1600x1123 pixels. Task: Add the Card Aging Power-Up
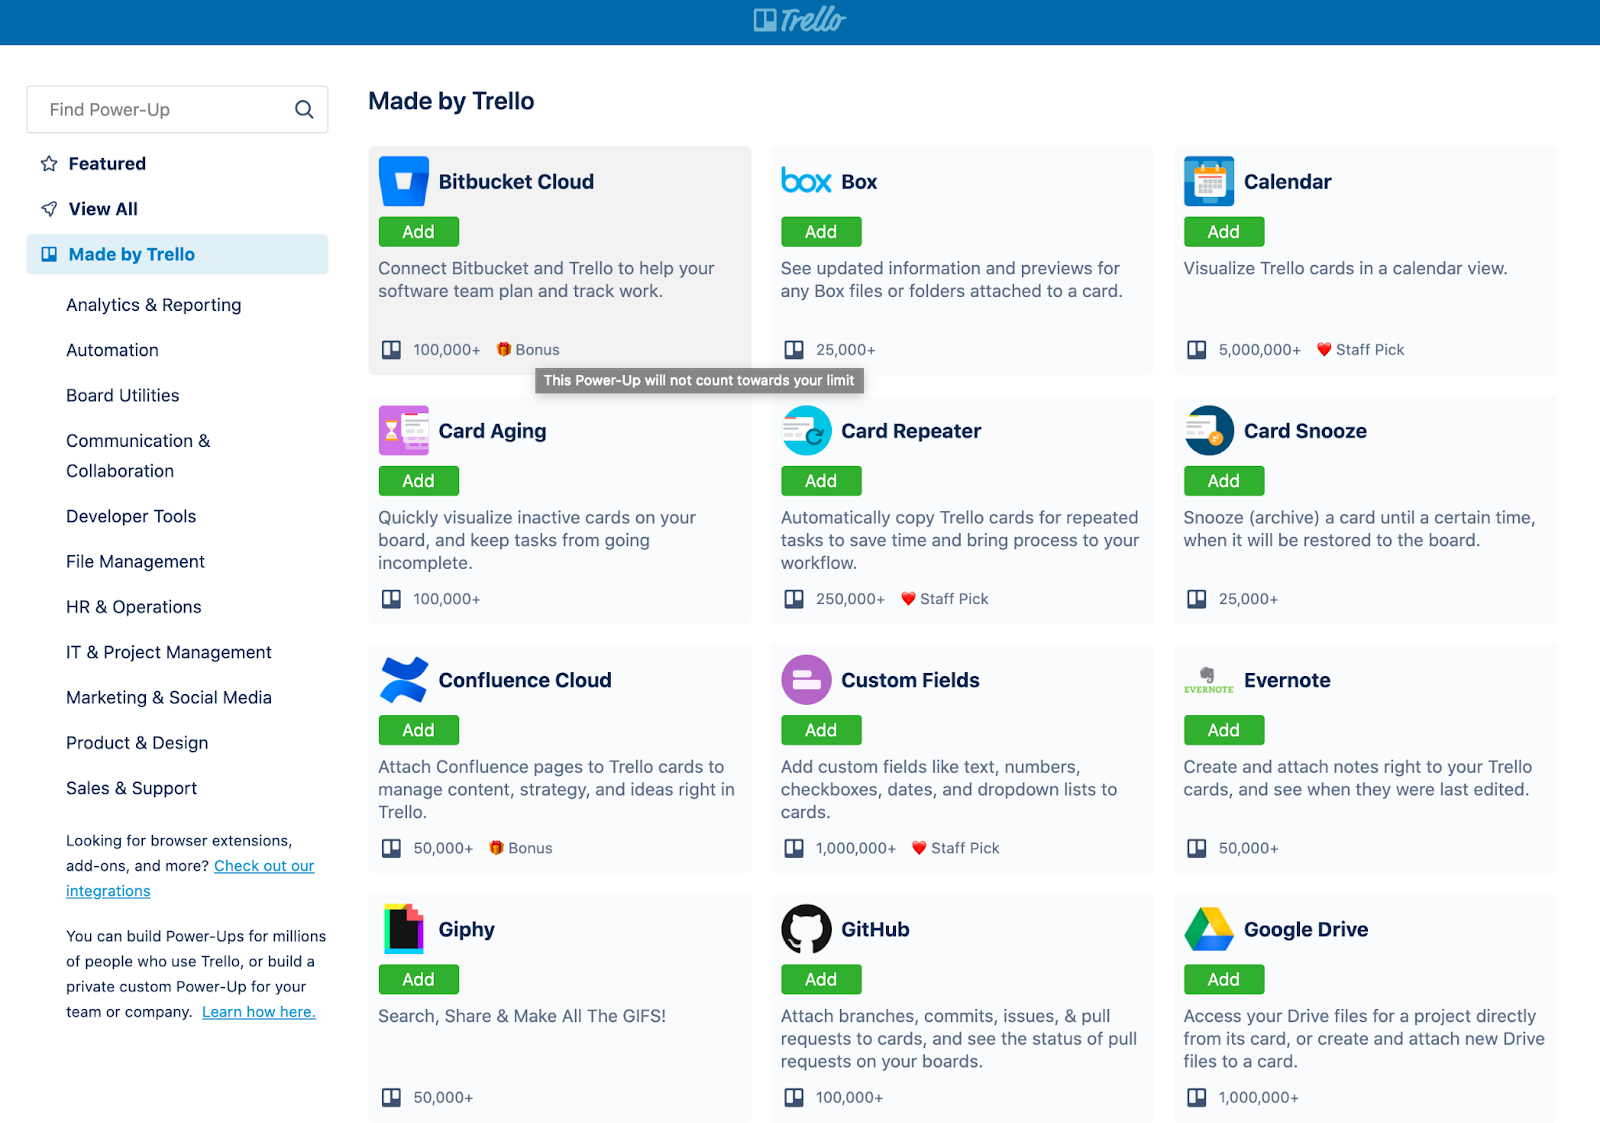click(x=418, y=480)
